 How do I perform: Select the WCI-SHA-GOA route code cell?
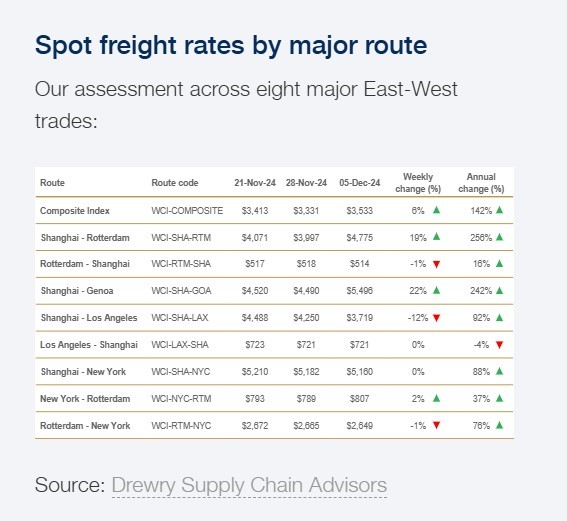click(x=181, y=291)
